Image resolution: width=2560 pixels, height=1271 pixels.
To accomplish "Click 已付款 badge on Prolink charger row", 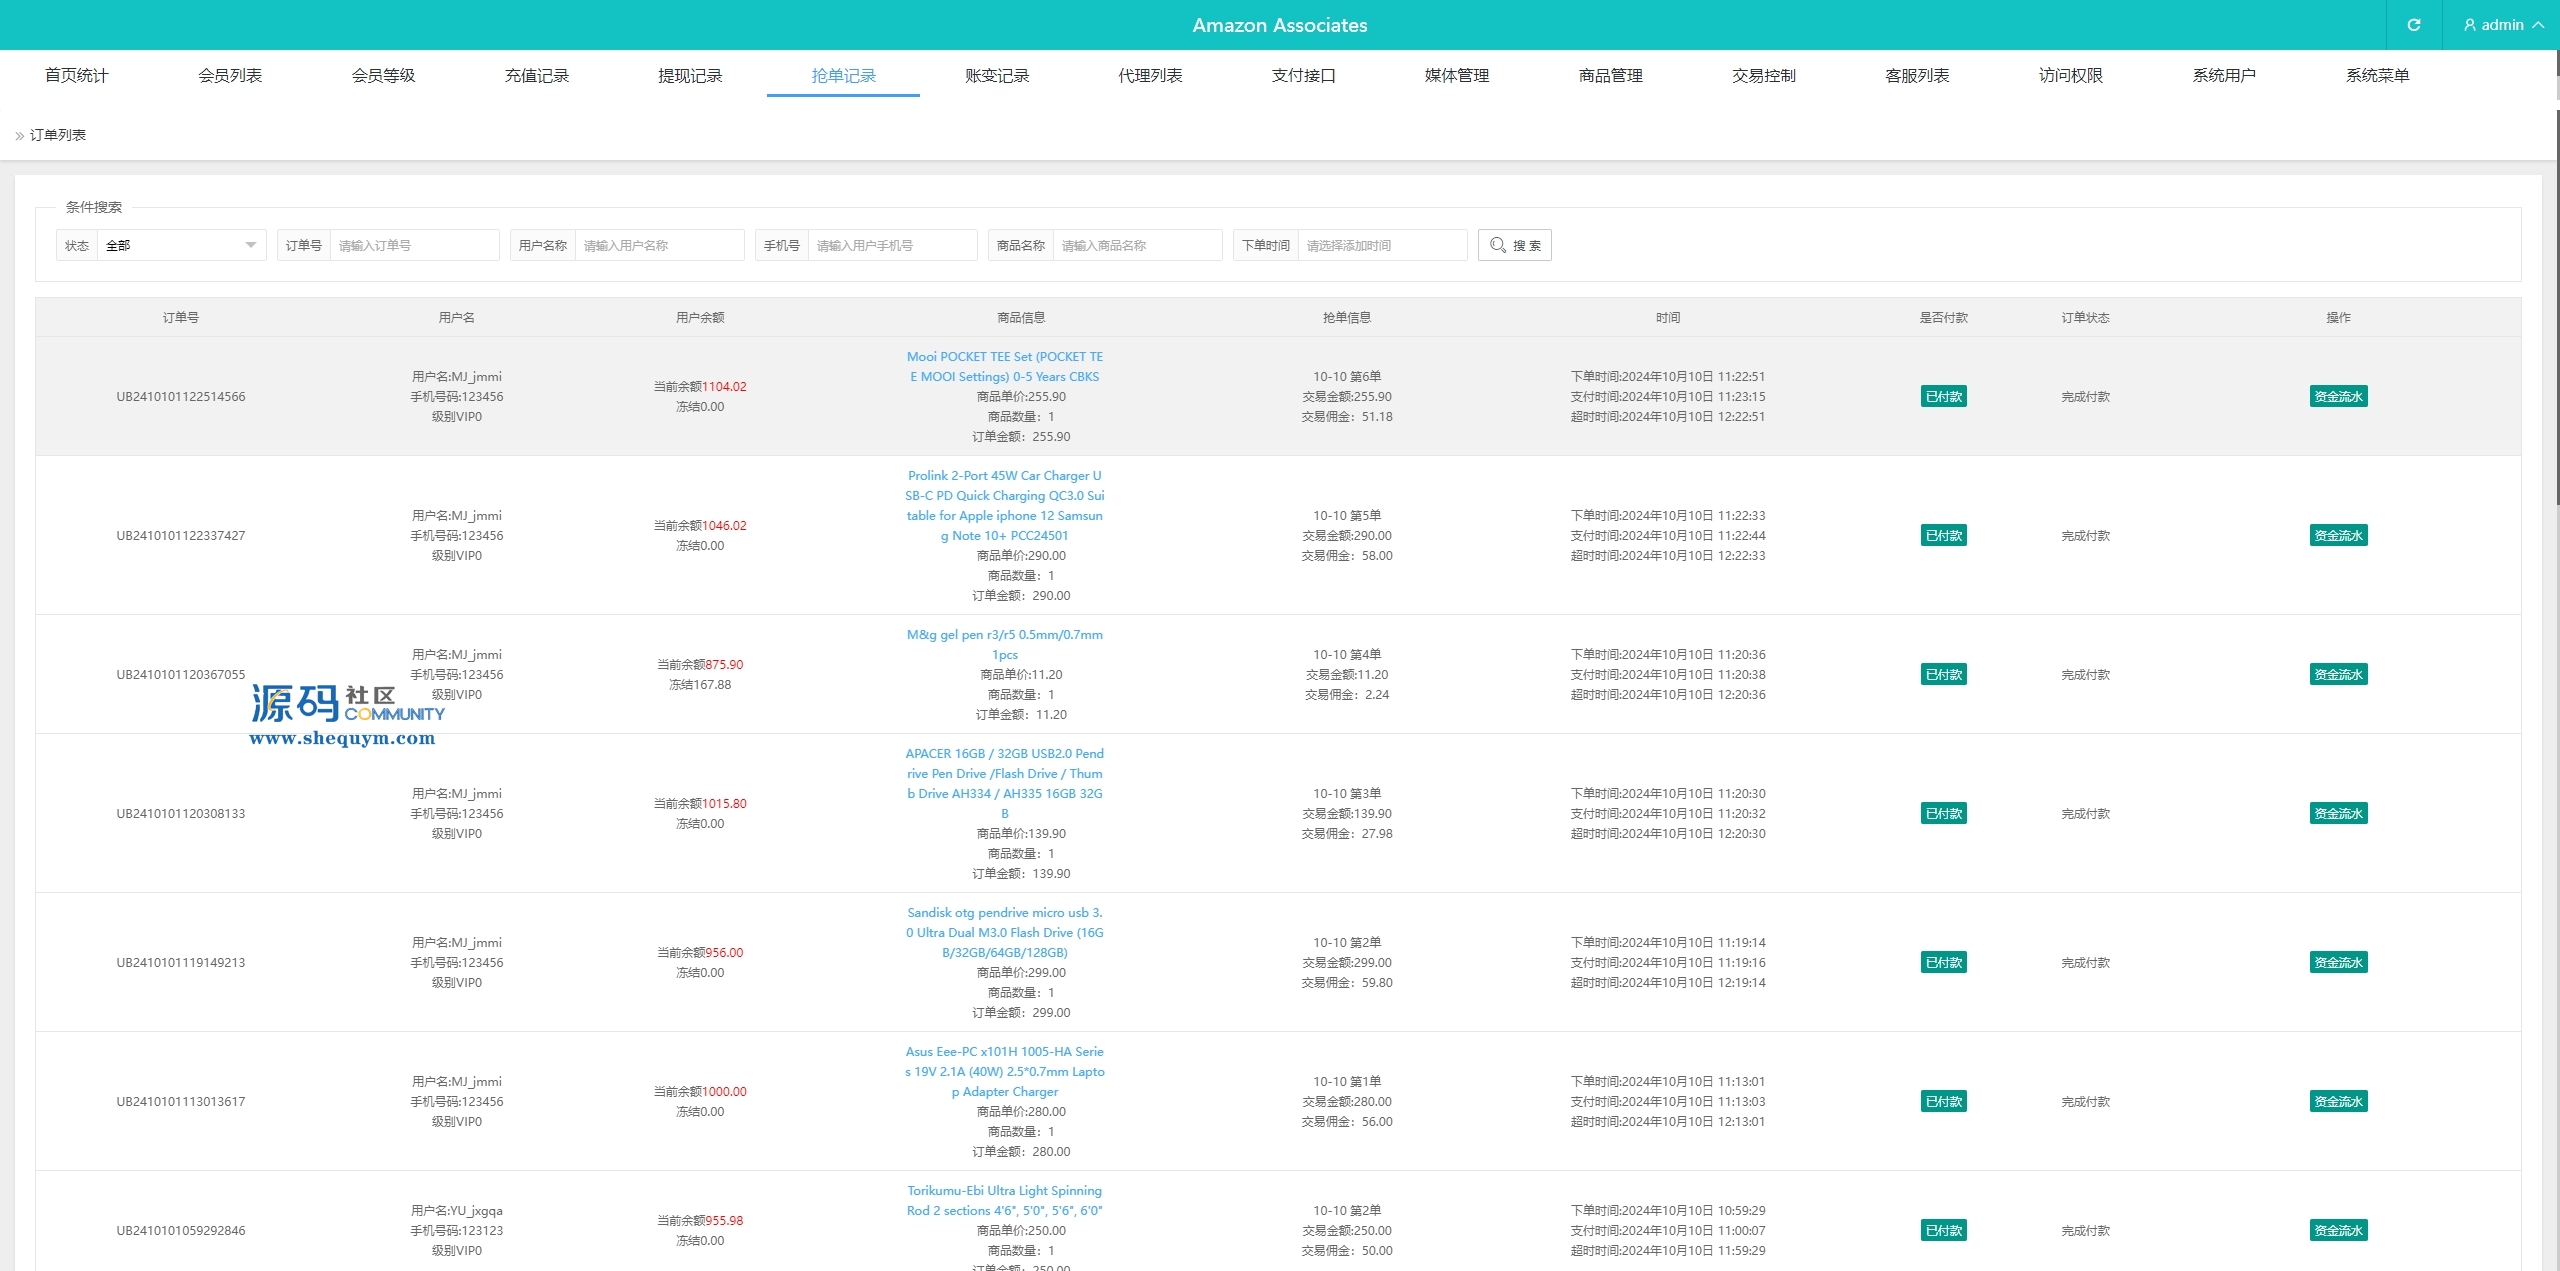I will (x=1943, y=536).
